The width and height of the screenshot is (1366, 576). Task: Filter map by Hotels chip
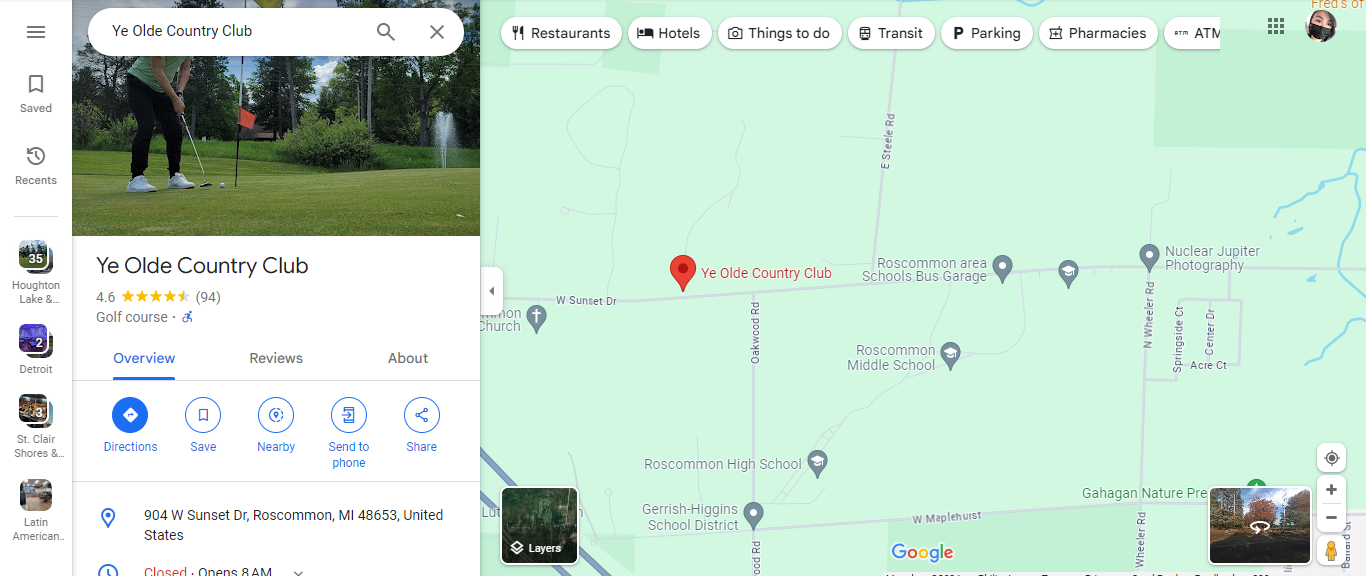click(x=670, y=33)
